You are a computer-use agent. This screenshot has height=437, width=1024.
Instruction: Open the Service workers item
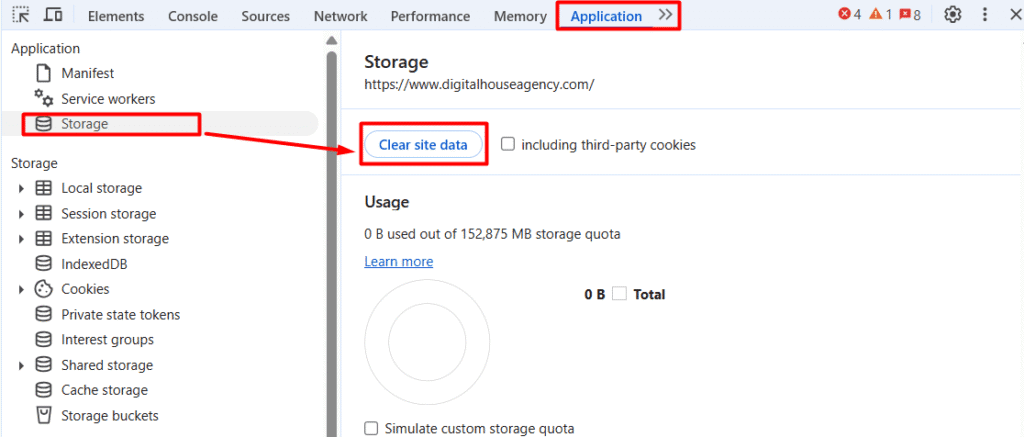pos(108,99)
